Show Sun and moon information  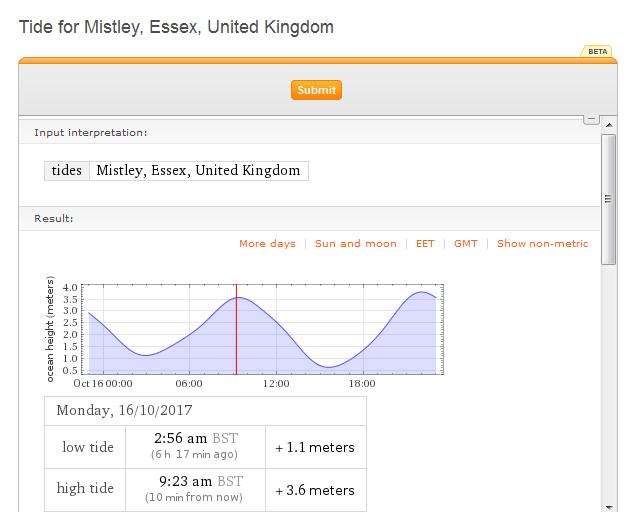click(x=356, y=243)
